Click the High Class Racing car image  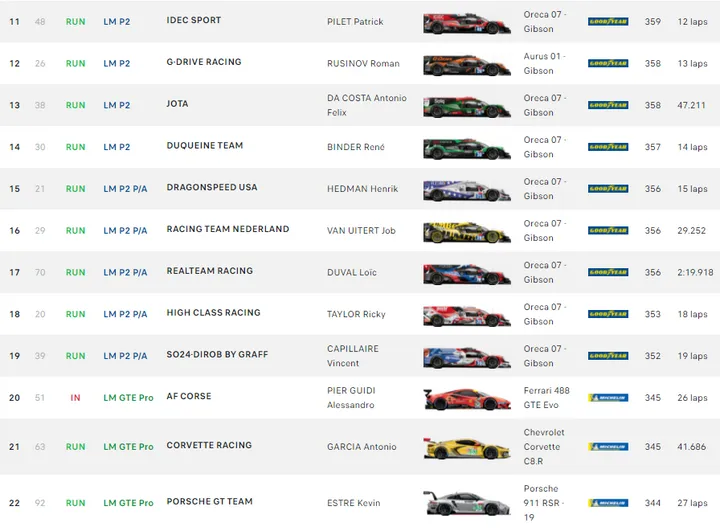pos(467,316)
